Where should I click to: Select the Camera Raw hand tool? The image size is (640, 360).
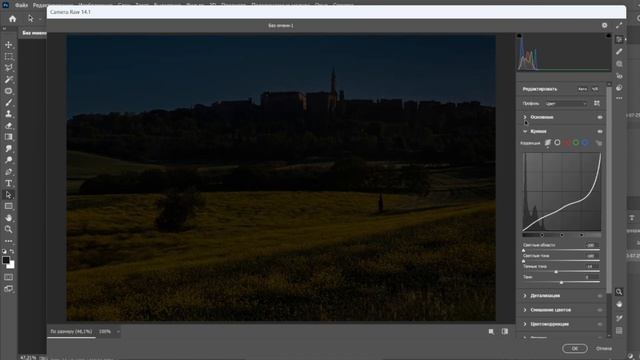pyautogui.click(x=619, y=304)
